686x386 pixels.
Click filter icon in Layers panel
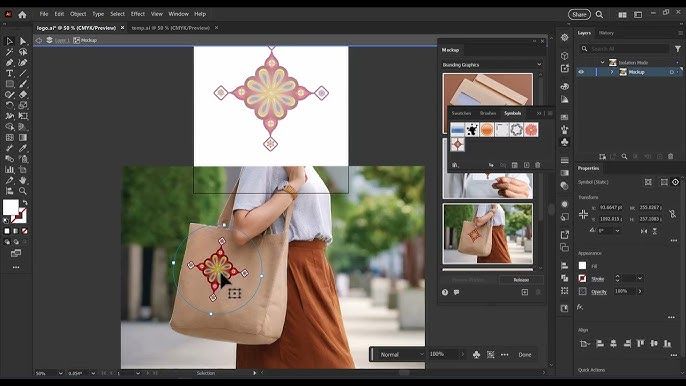(x=678, y=49)
